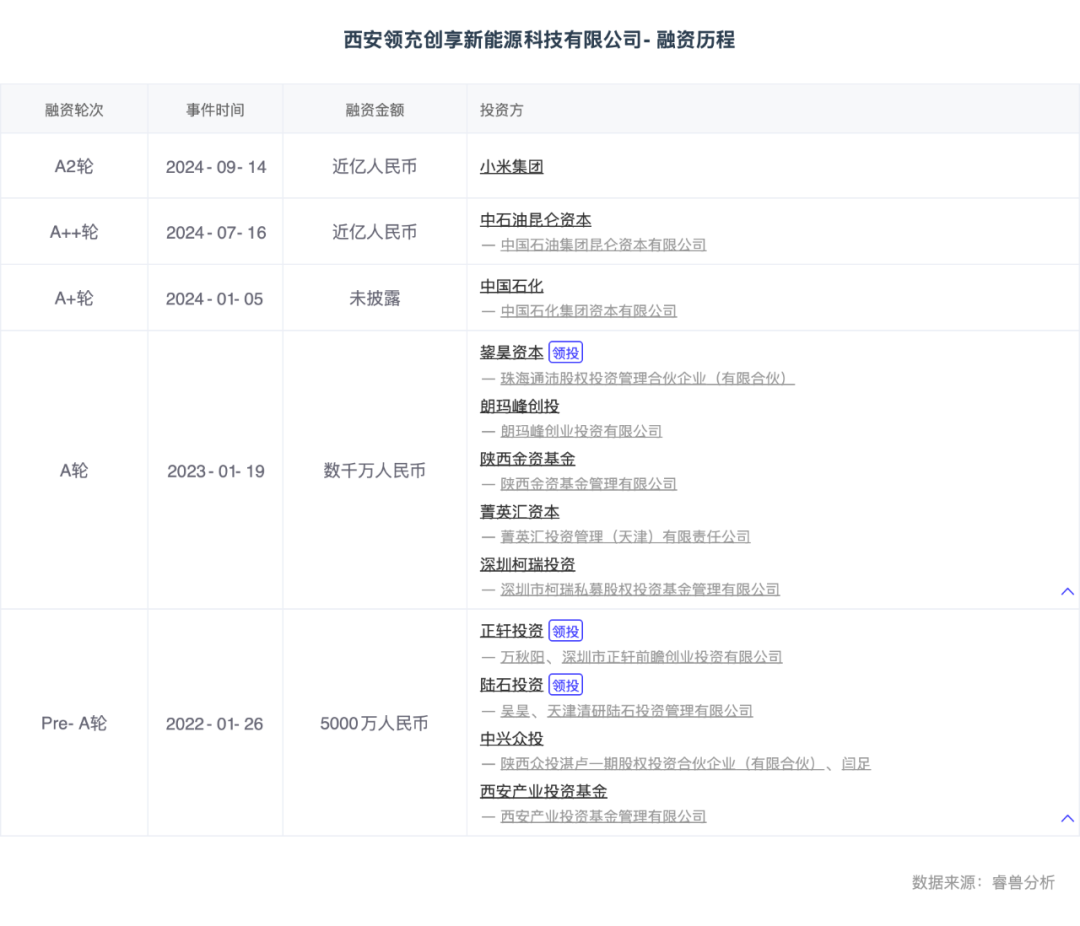Open the 朗玛峰创投 investor link
The image size is (1080, 926).
520,407
